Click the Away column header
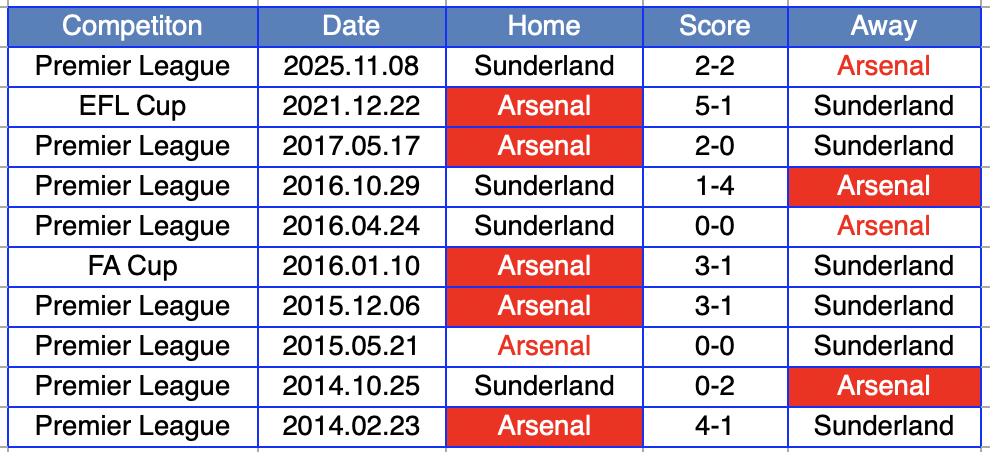The height and width of the screenshot is (452, 990). 884,26
